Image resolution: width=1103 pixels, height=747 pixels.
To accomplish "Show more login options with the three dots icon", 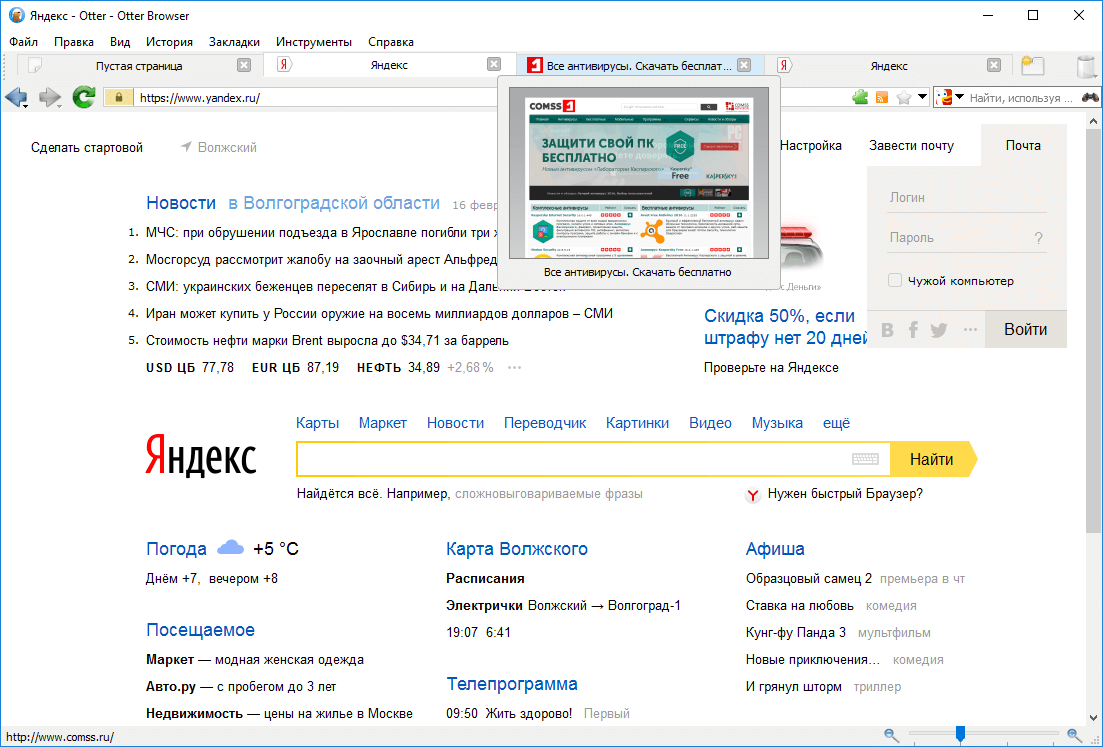I will click(x=970, y=329).
